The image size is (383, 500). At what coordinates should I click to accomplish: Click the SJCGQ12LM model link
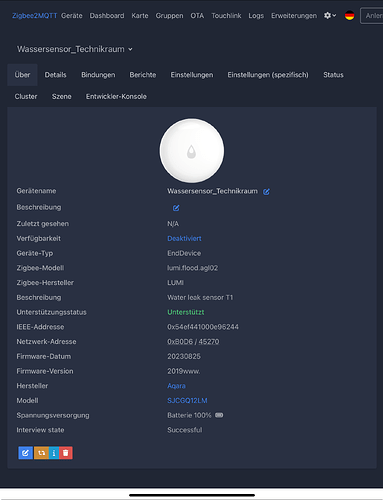click(x=187, y=401)
